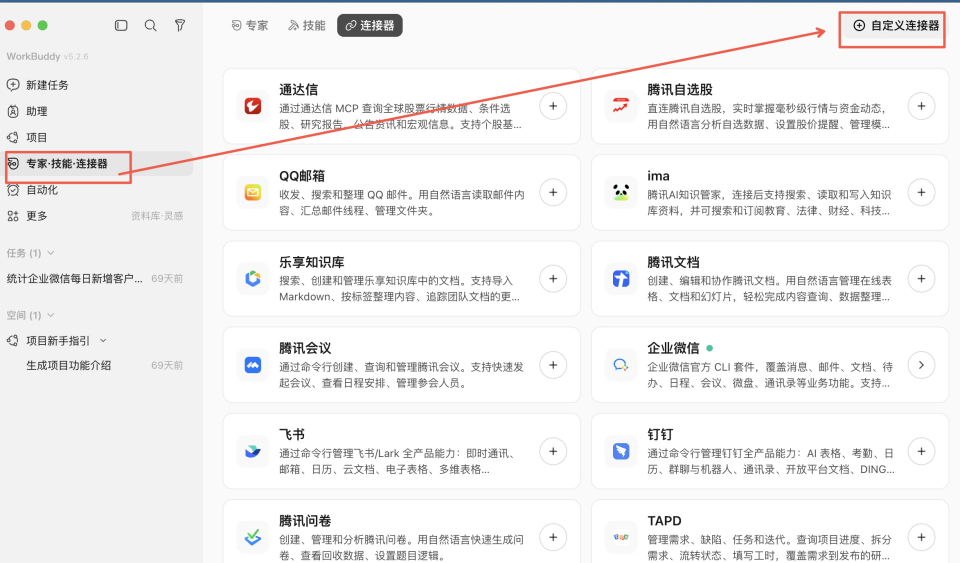Image resolution: width=960 pixels, height=563 pixels.
Task: Click the 钉钉 card title
Action: click(661, 434)
